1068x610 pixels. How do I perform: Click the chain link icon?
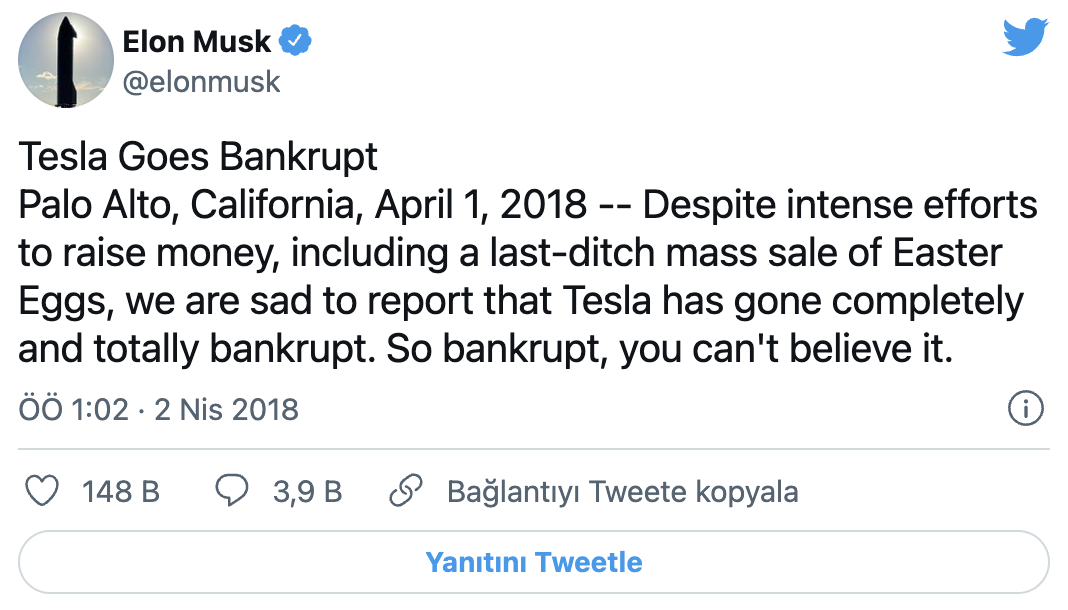click(x=403, y=491)
